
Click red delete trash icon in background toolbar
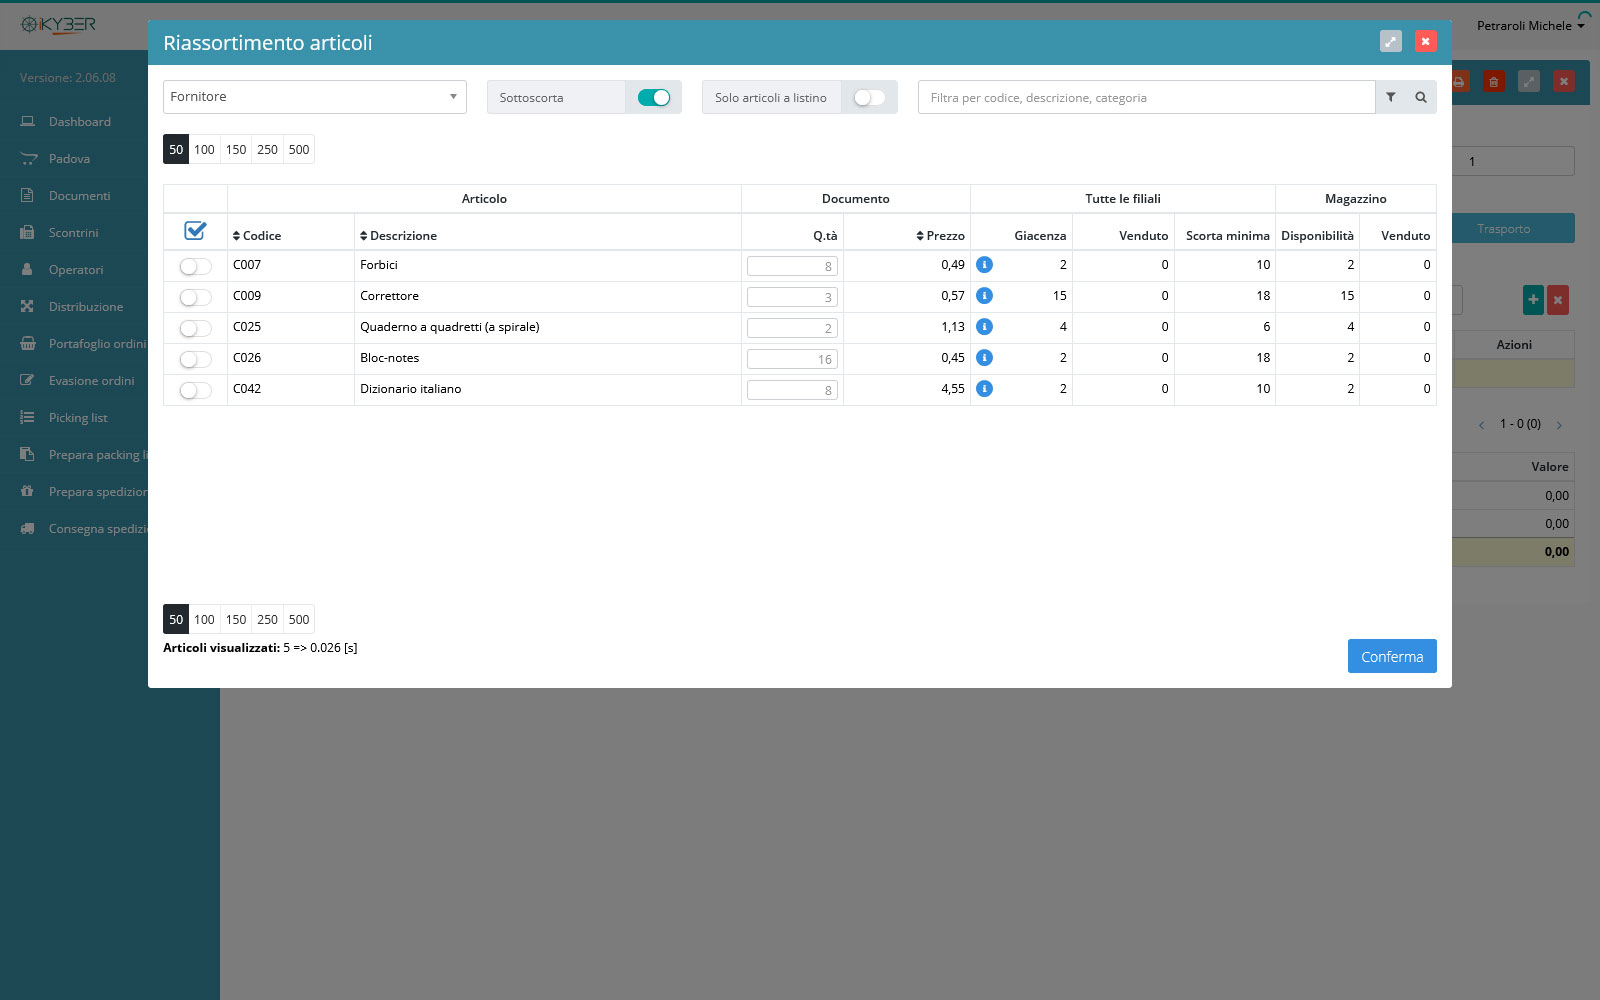1493,81
